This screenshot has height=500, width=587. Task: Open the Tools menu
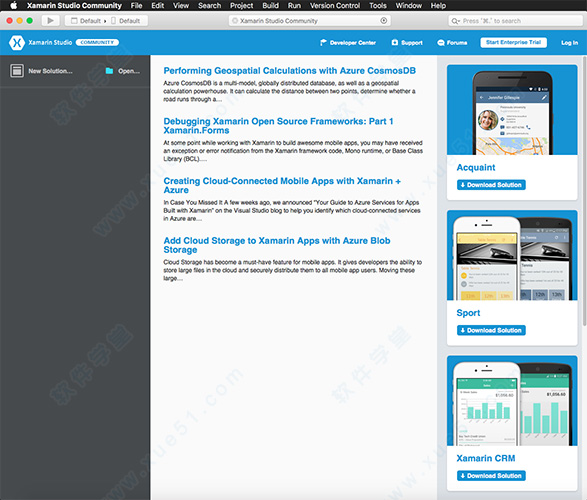[378, 5]
